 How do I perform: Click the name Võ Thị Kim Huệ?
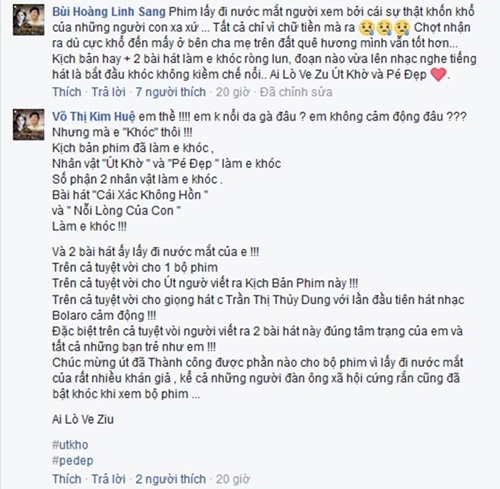point(94,117)
